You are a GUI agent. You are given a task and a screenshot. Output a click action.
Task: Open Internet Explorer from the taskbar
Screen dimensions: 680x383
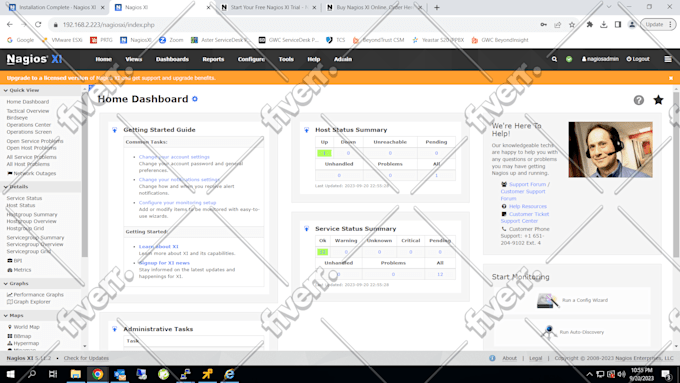pyautogui.click(x=229, y=374)
